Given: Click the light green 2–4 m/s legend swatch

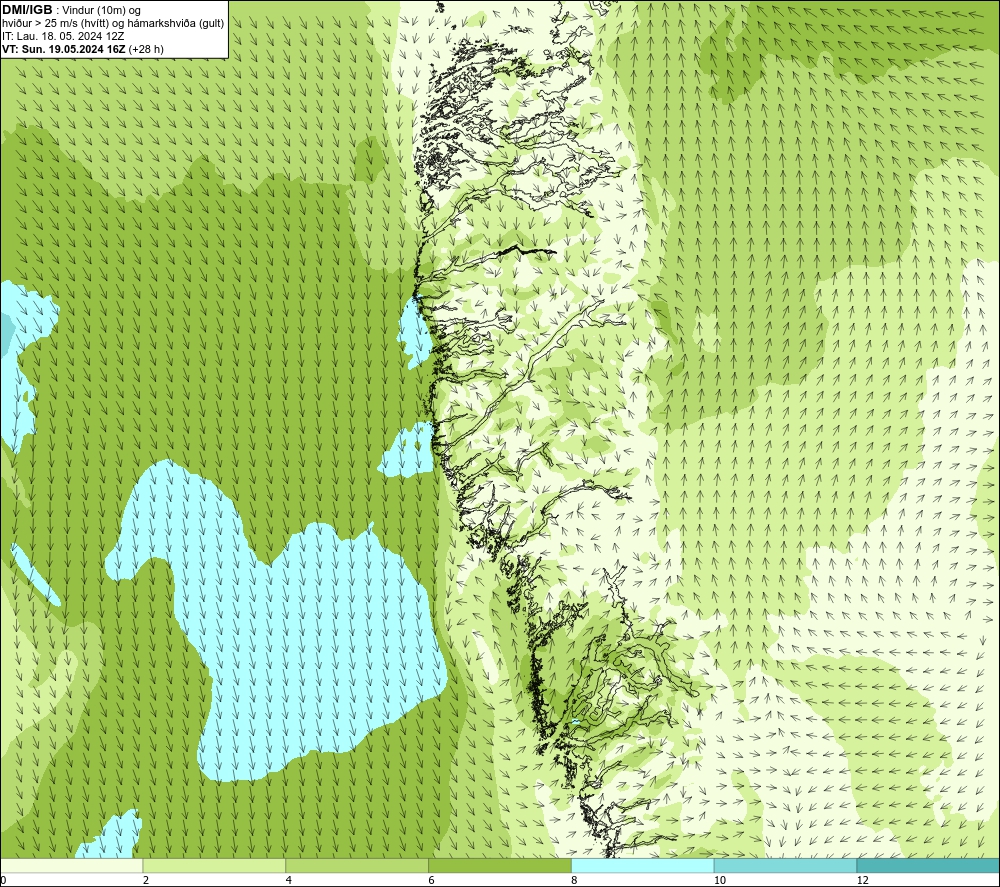Looking at the screenshot, I should [x=214, y=865].
